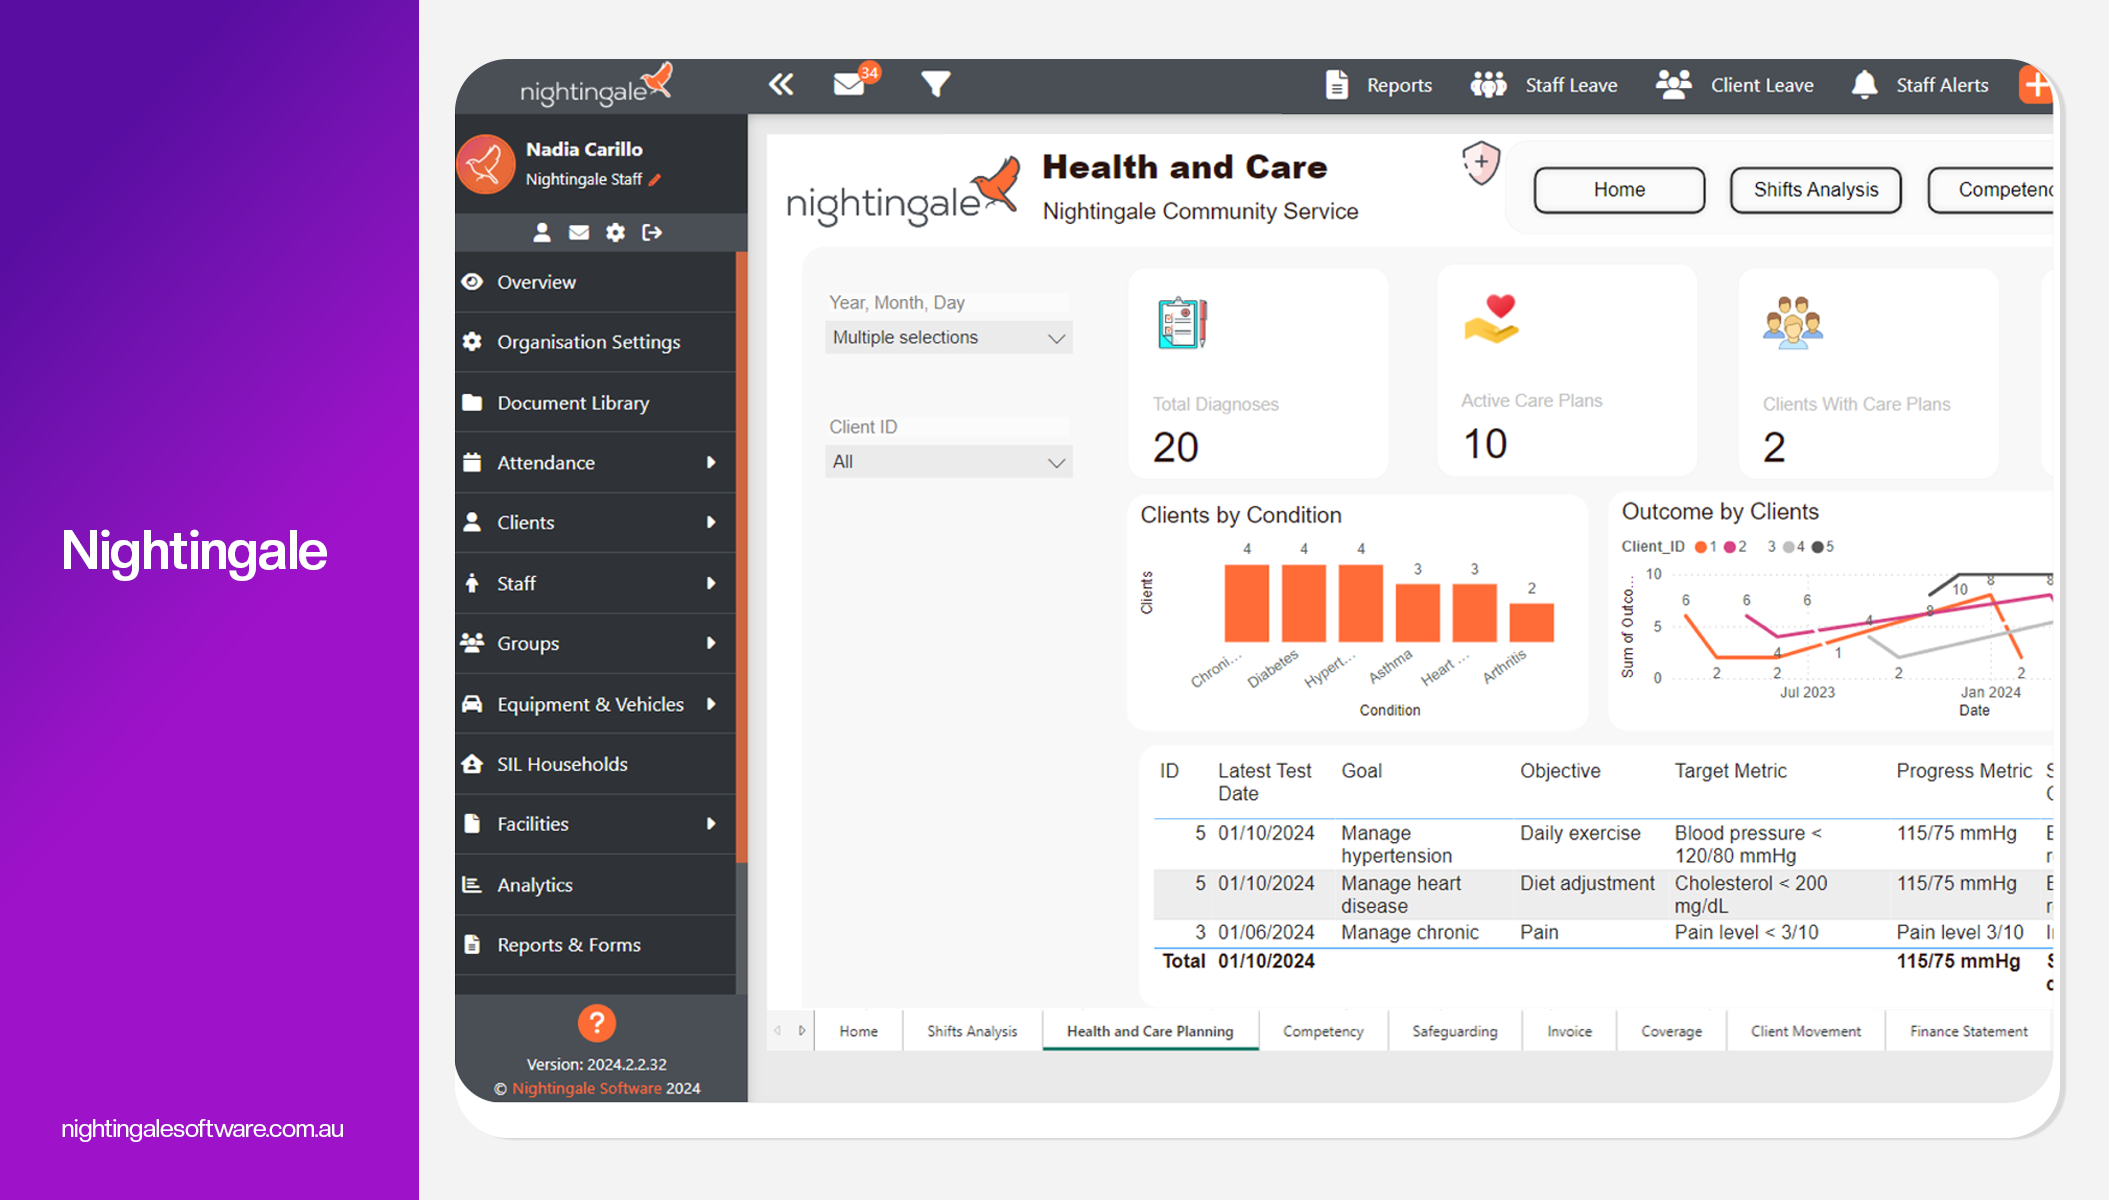Open mail inbox with 34 badge
The image size is (2109, 1200).
coord(849,85)
